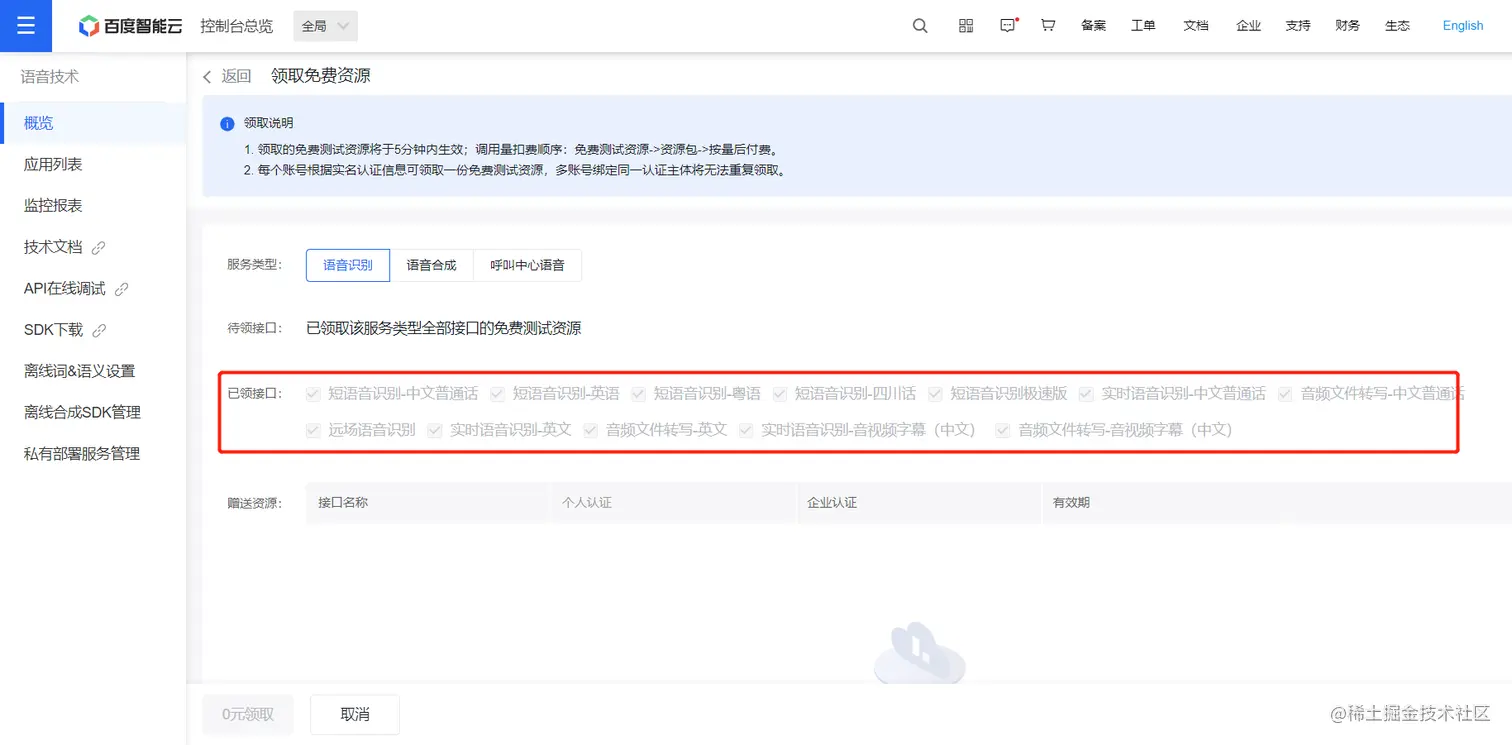Open the message notifications icon
Image resolution: width=1512 pixels, height=745 pixels.
[x=1008, y=26]
